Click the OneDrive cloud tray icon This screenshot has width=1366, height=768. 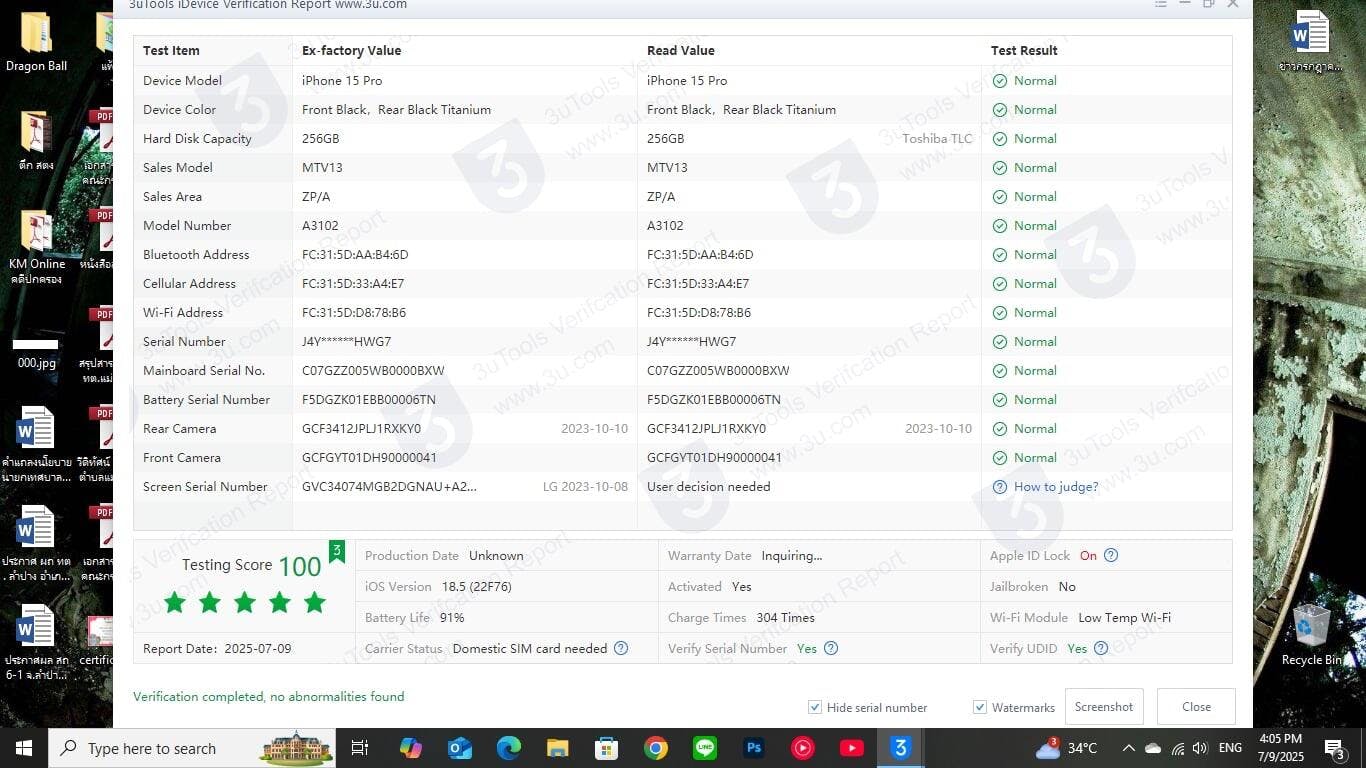(1153, 748)
